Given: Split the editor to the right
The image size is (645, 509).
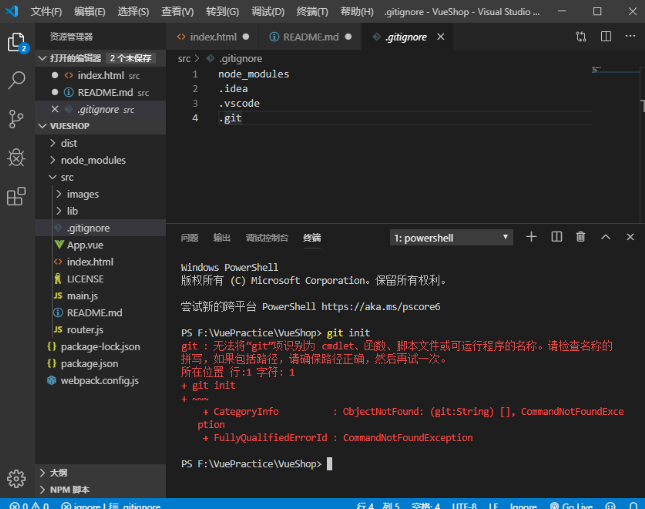Looking at the screenshot, I should [x=606, y=36].
